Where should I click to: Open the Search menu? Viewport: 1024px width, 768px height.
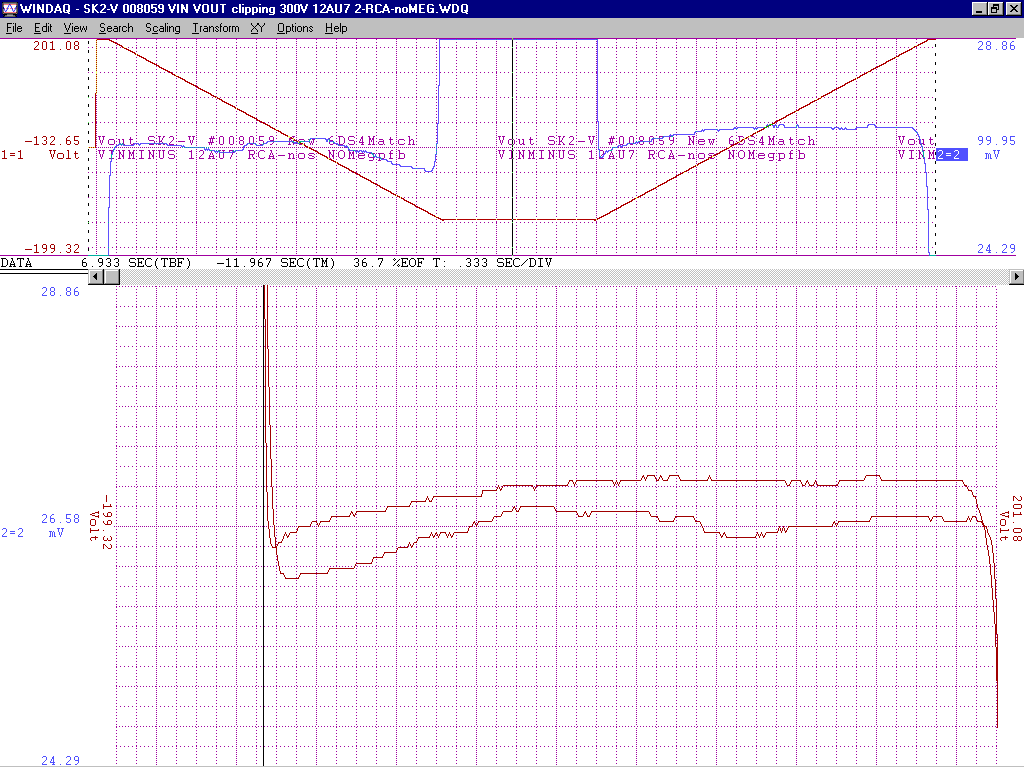(x=116, y=28)
